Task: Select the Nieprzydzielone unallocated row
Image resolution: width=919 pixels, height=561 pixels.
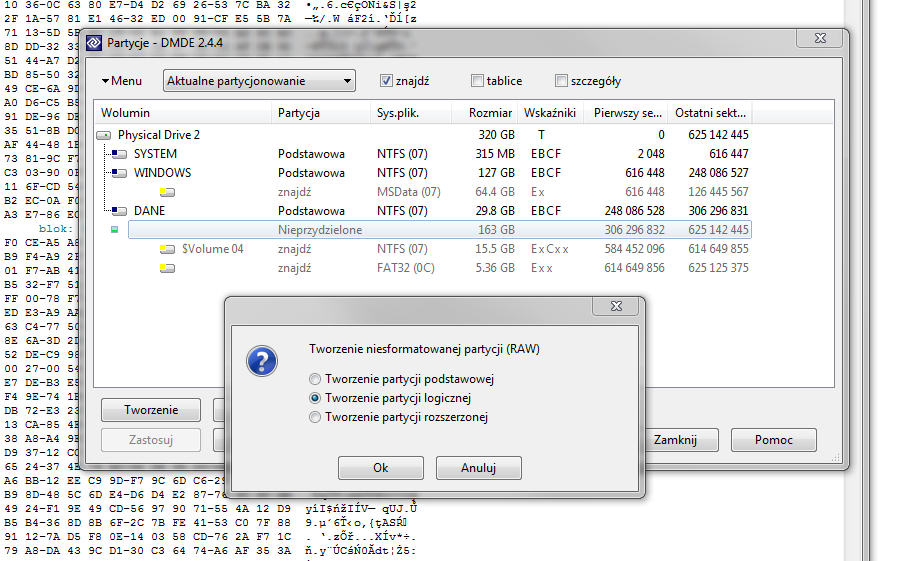Action: coord(440,230)
